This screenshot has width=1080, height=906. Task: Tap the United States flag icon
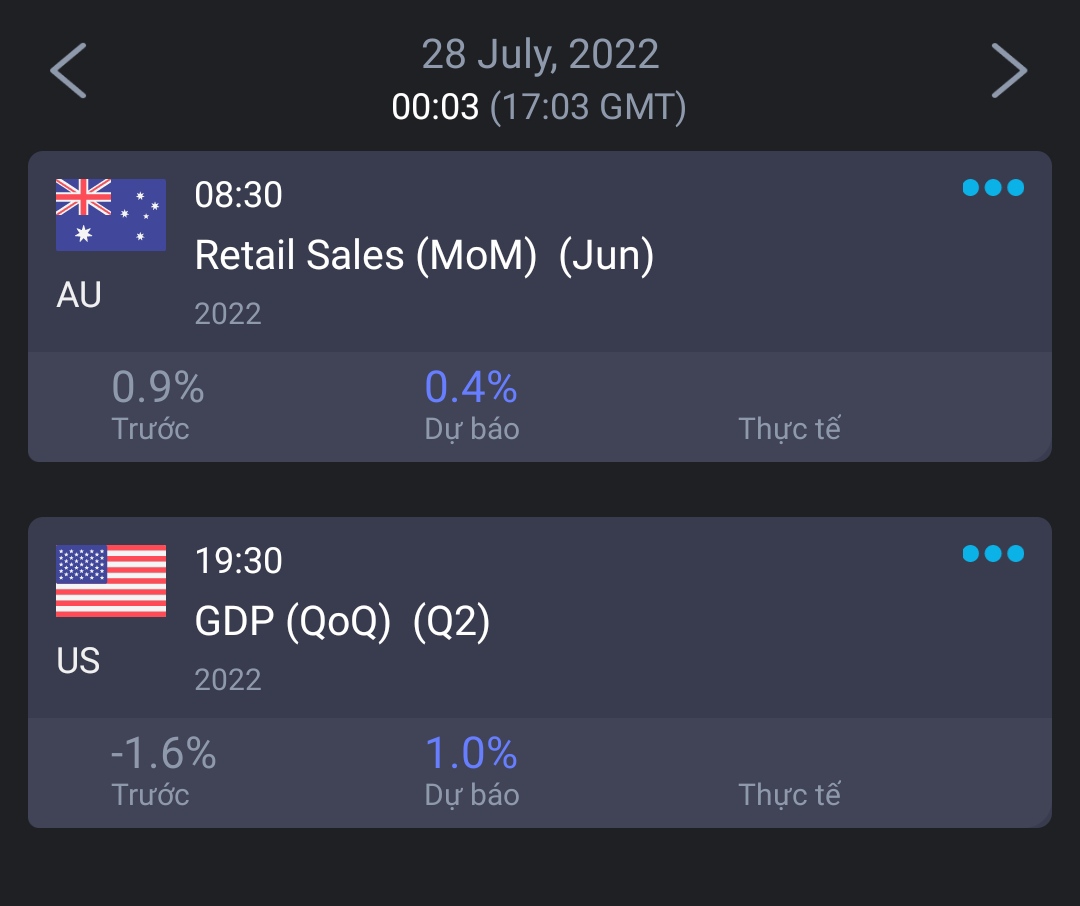tap(111, 581)
